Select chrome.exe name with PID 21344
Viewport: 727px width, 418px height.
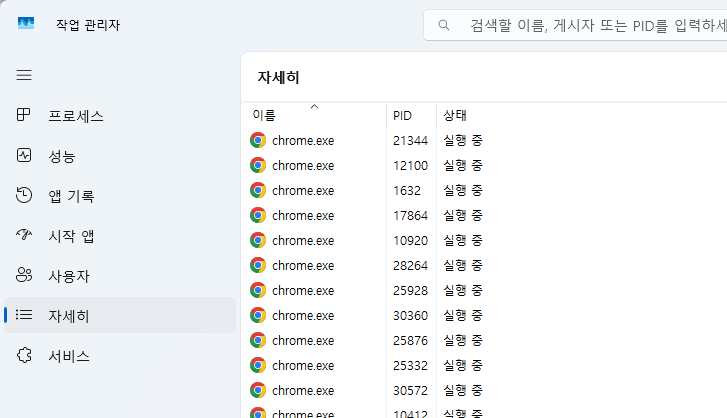pyautogui.click(x=303, y=140)
